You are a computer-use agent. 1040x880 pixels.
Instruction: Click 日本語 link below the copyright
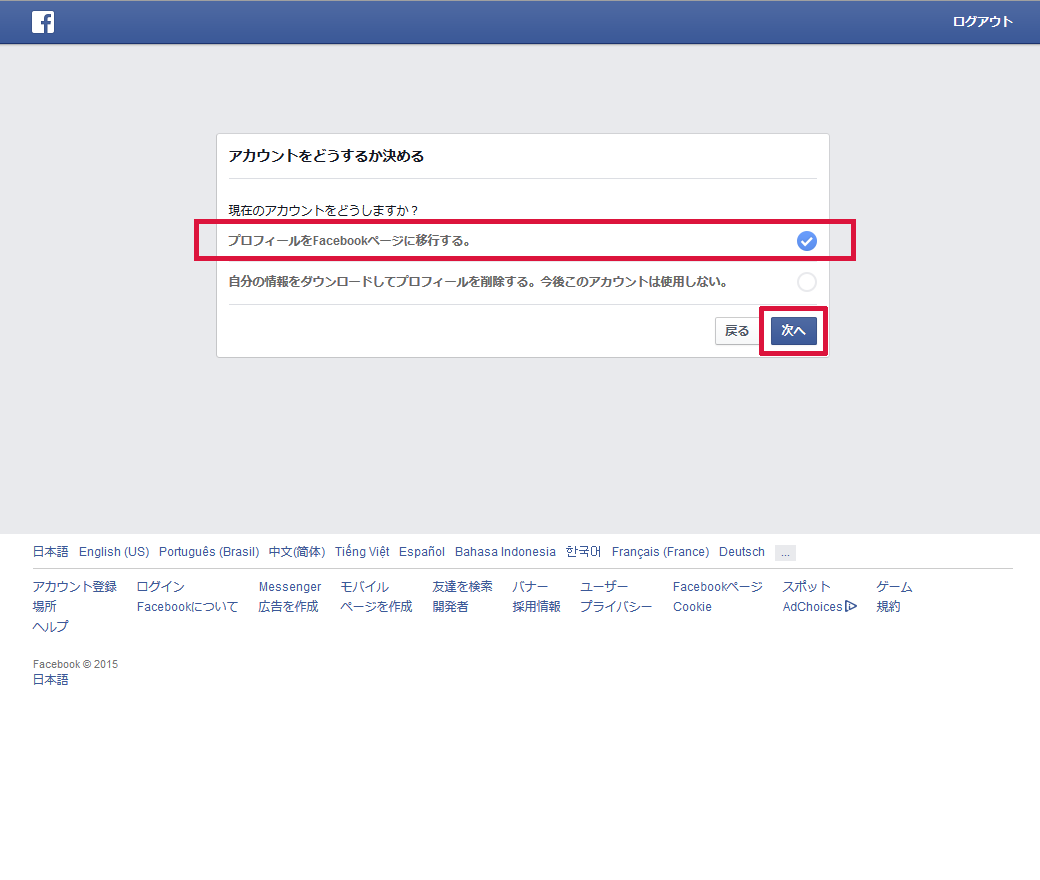pyautogui.click(x=50, y=680)
